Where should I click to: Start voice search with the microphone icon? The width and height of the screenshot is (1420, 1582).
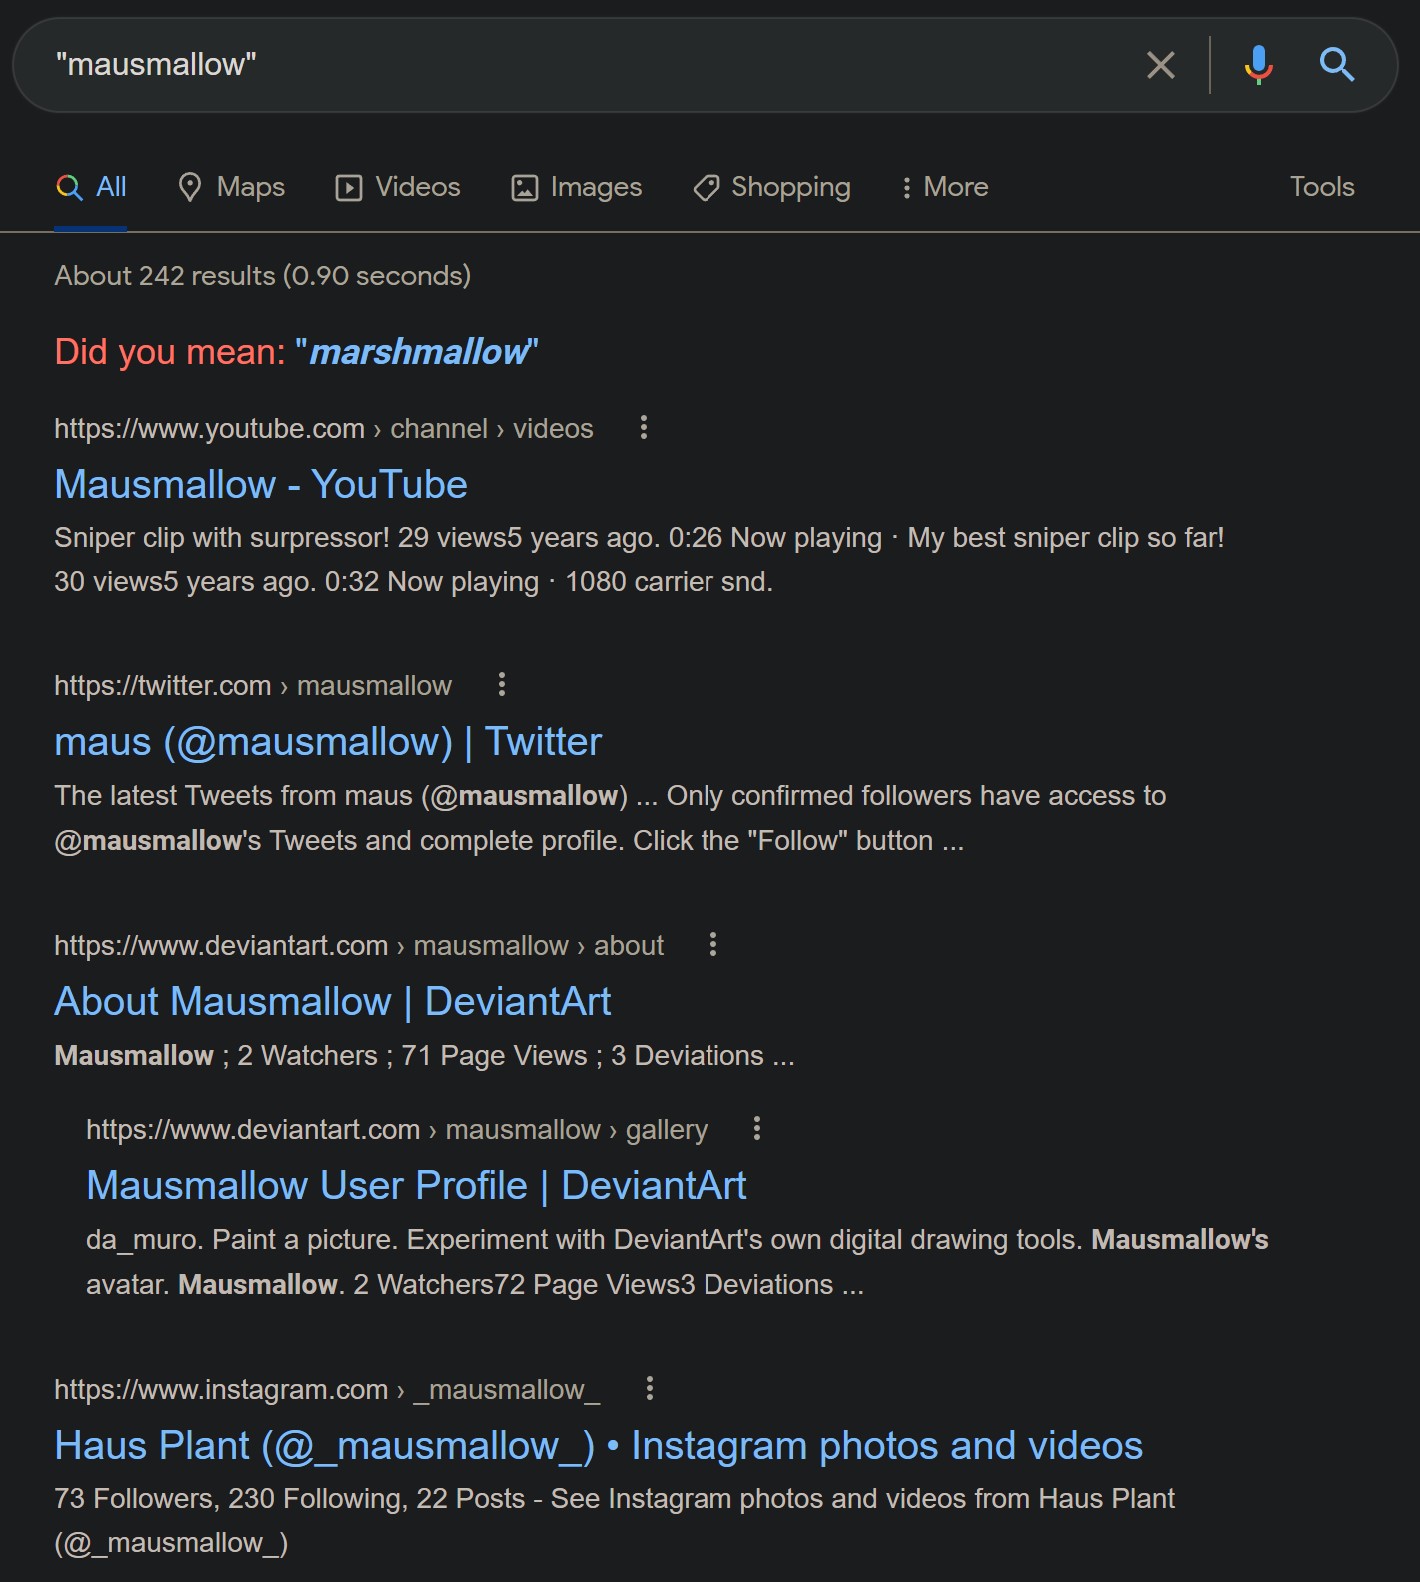click(1258, 65)
